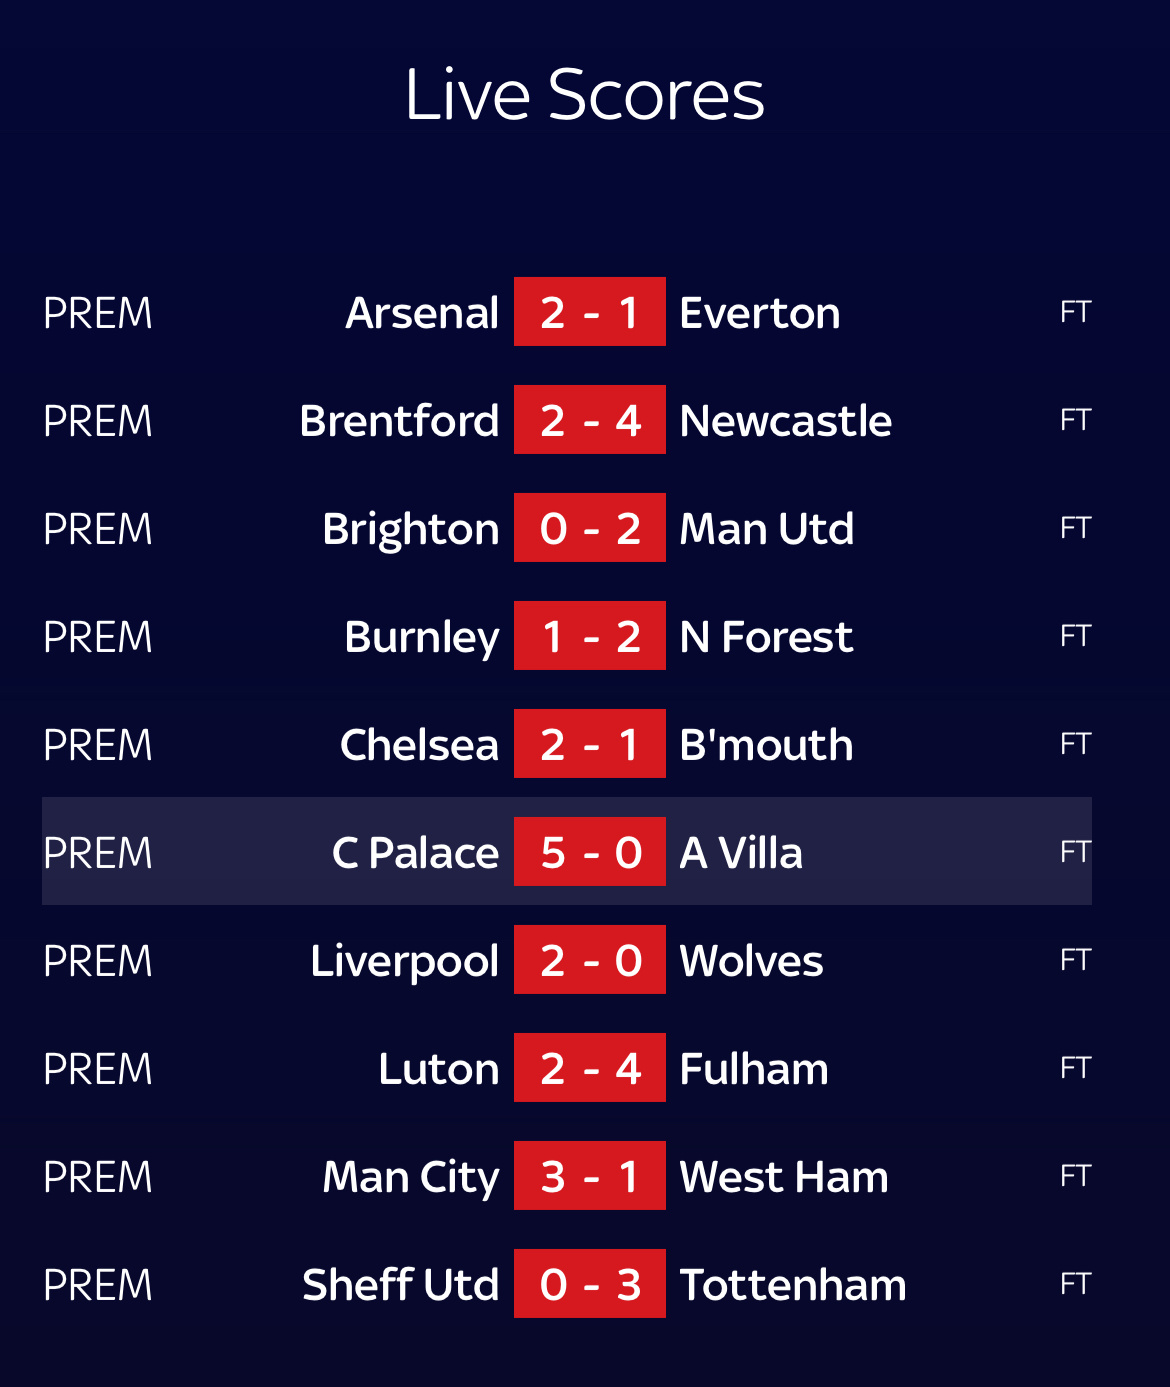Click the Live Scores heading
The height and width of the screenshot is (1387, 1170).
pos(585,95)
